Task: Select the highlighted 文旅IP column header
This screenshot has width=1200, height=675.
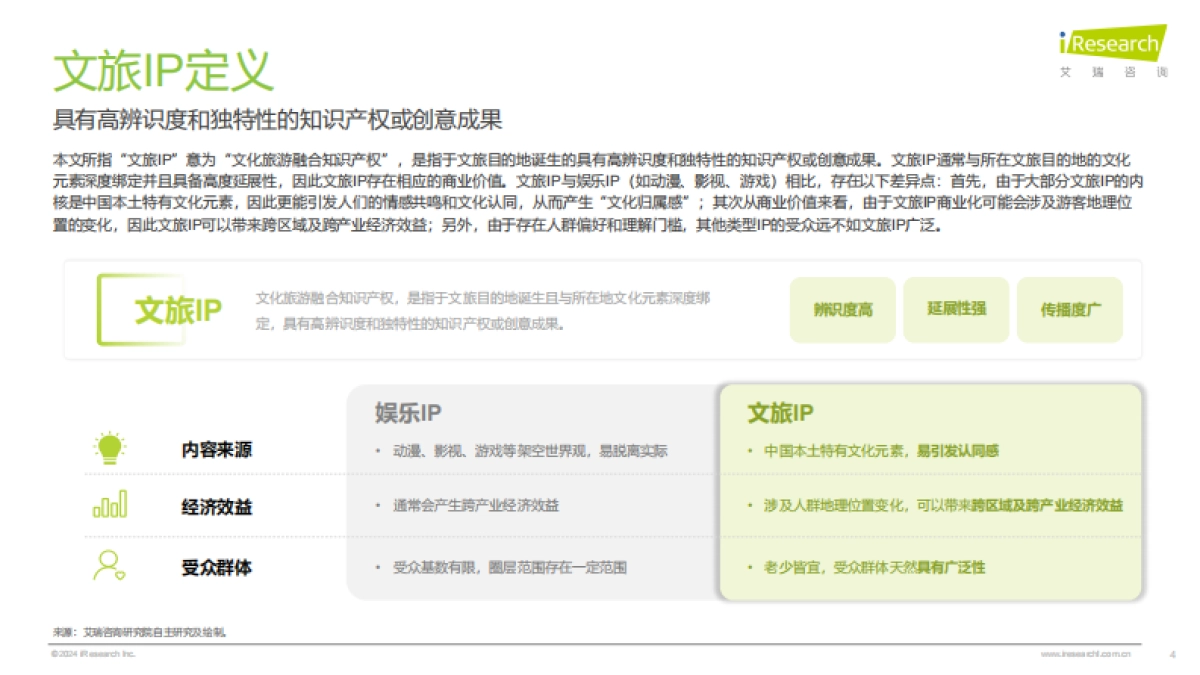Action: tap(779, 410)
